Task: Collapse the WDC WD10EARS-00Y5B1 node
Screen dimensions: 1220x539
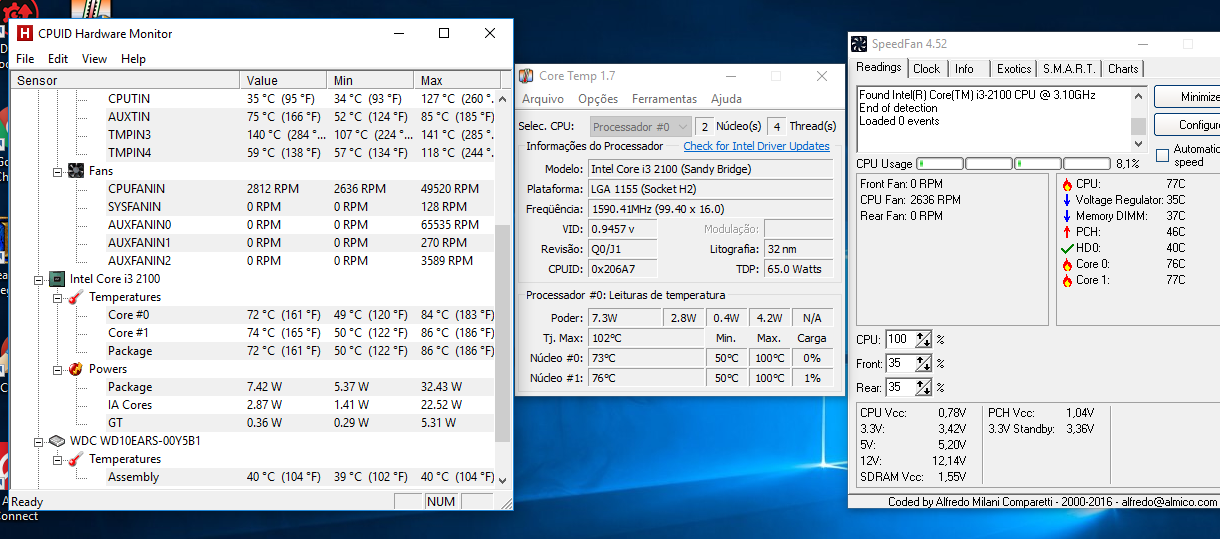Action: [39, 441]
